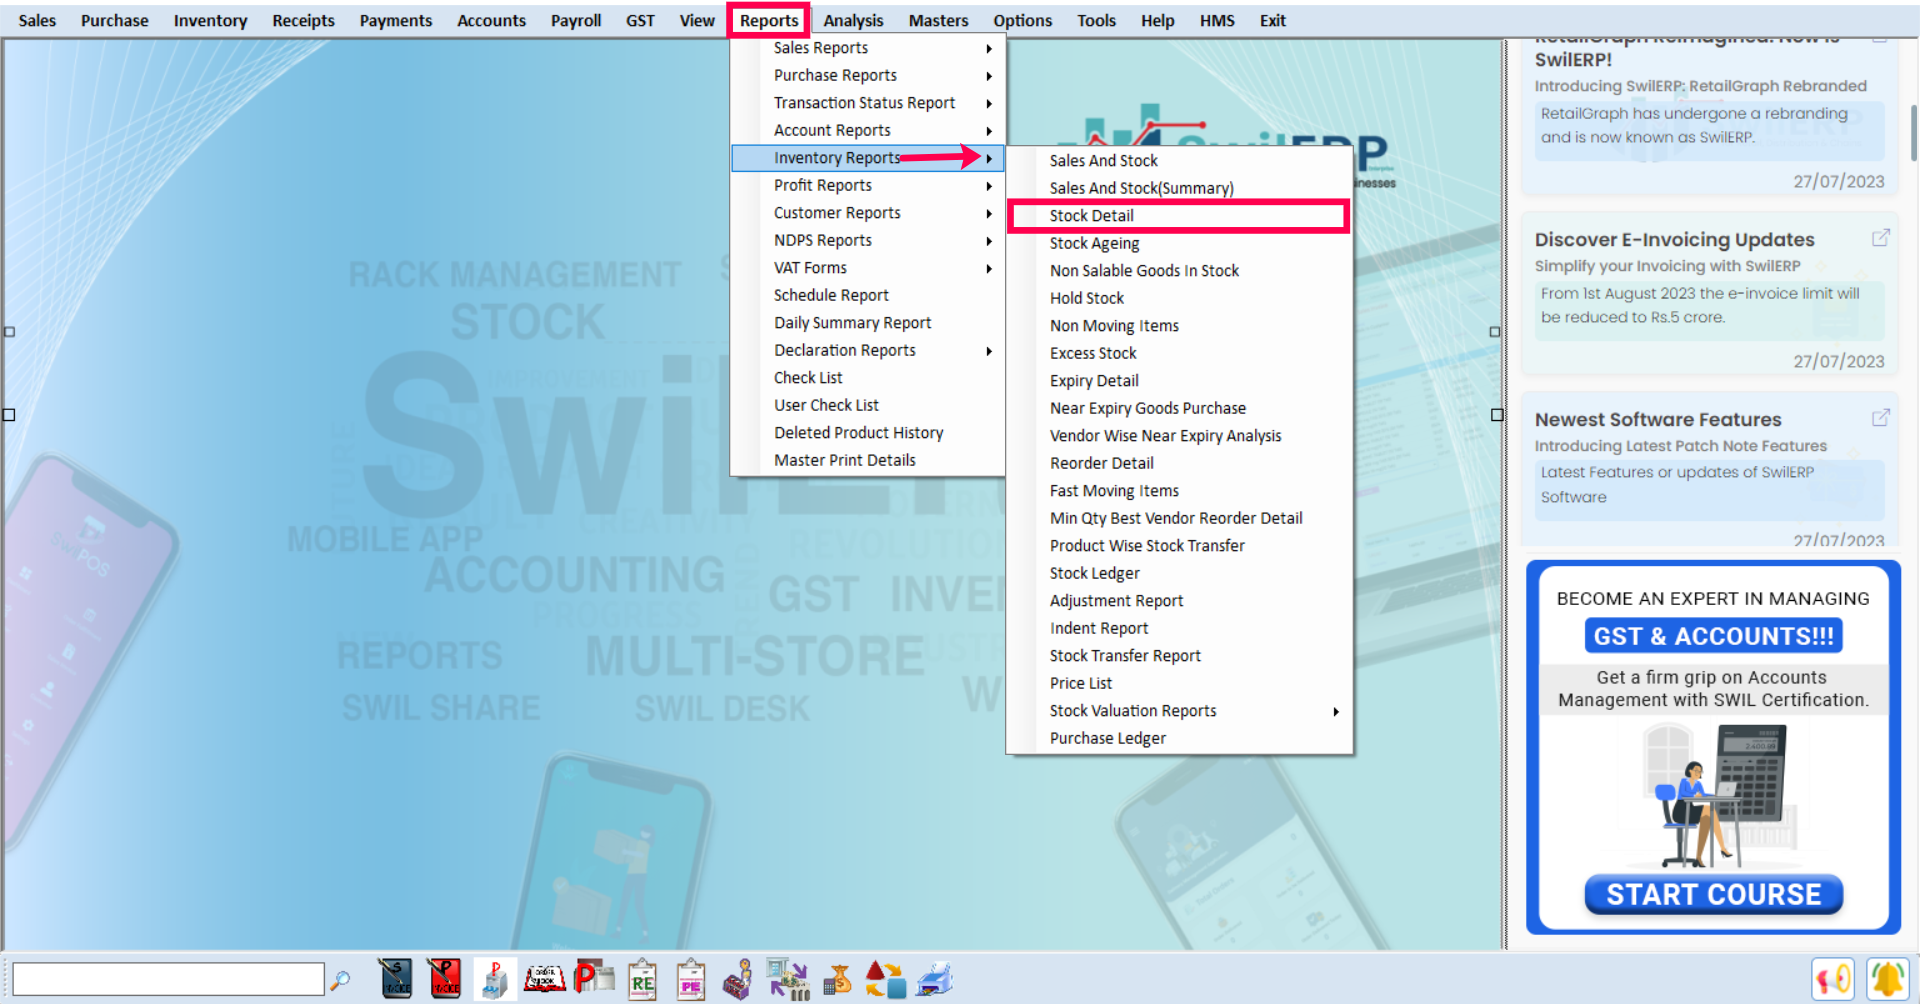Image resolution: width=1920 pixels, height=1004 pixels.
Task: Click the START COURSE button
Action: pyautogui.click(x=1713, y=894)
